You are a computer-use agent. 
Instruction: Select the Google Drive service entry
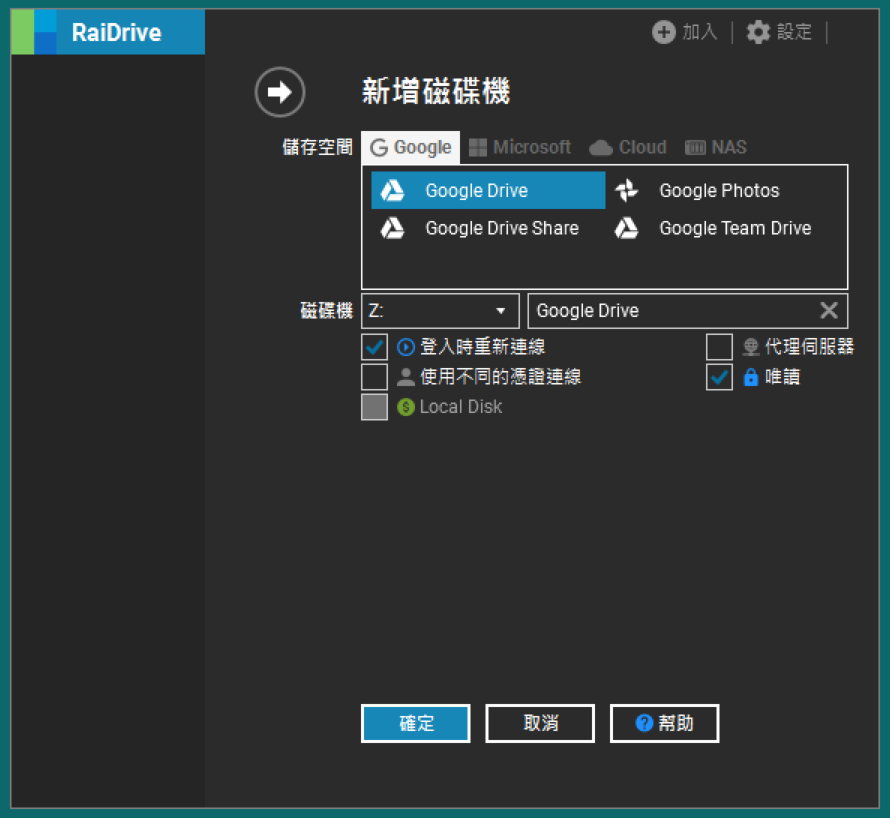coord(488,190)
